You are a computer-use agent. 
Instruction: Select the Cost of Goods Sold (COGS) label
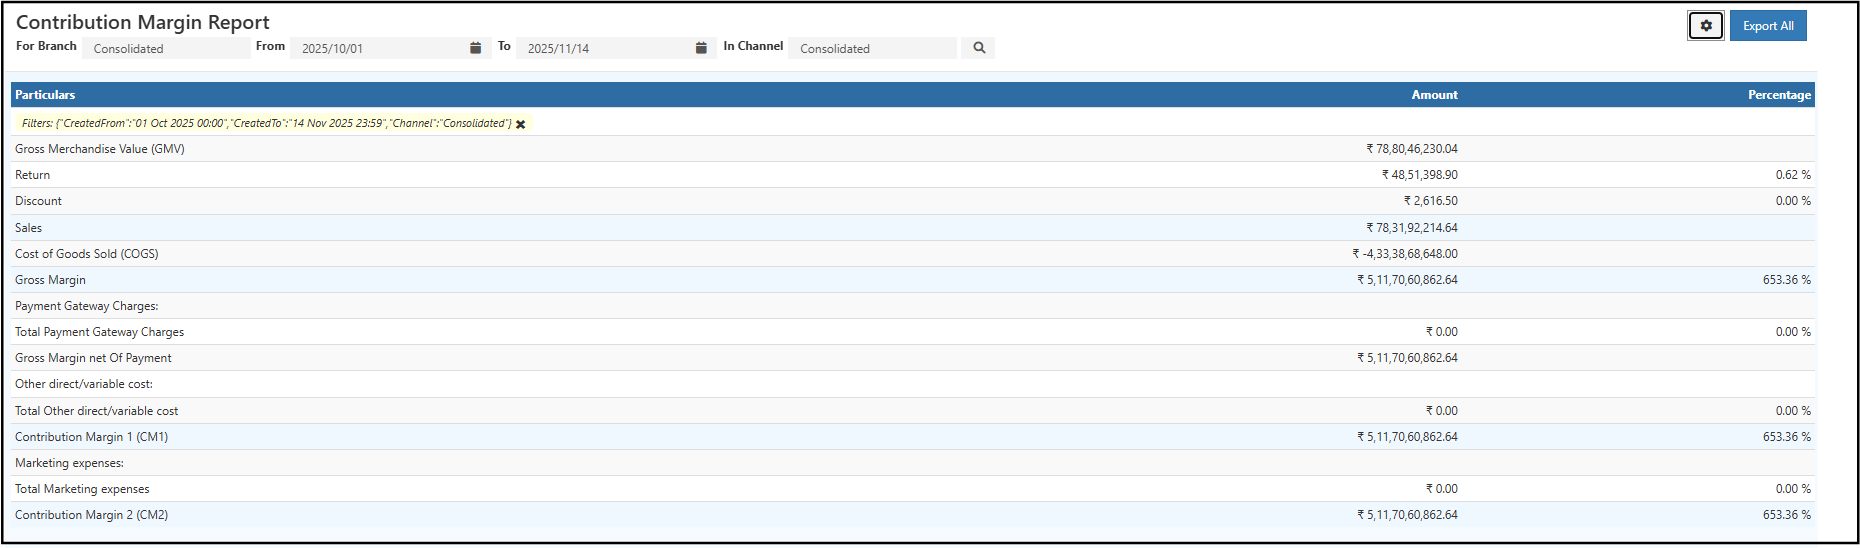tap(87, 254)
